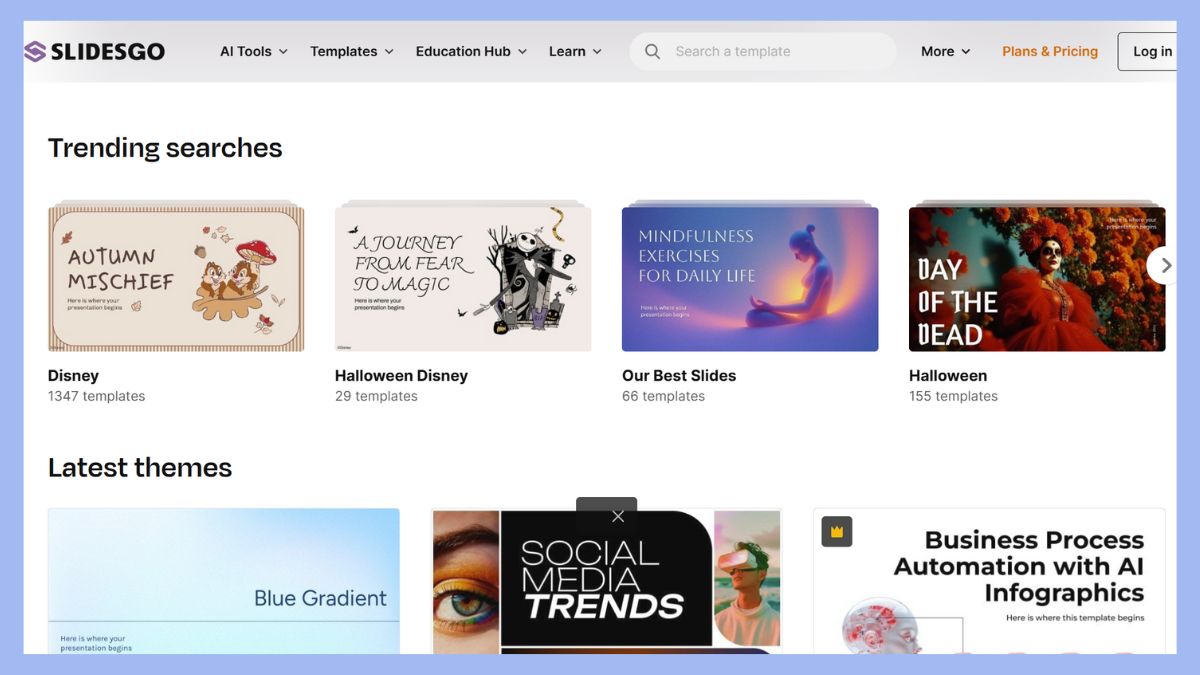Click the Halloween category title

pos(948,376)
